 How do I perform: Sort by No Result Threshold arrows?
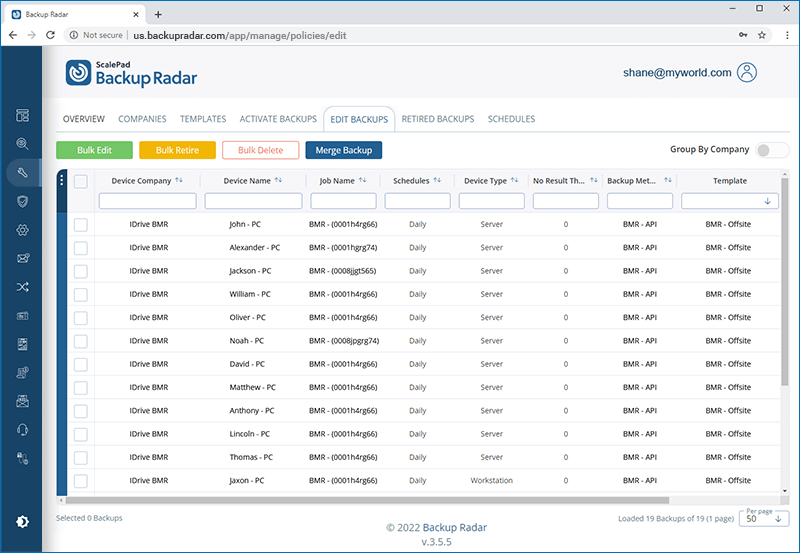click(593, 180)
